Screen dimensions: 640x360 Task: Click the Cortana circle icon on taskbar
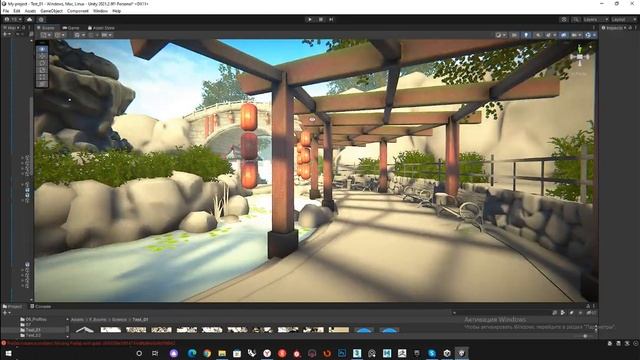click(x=139, y=353)
